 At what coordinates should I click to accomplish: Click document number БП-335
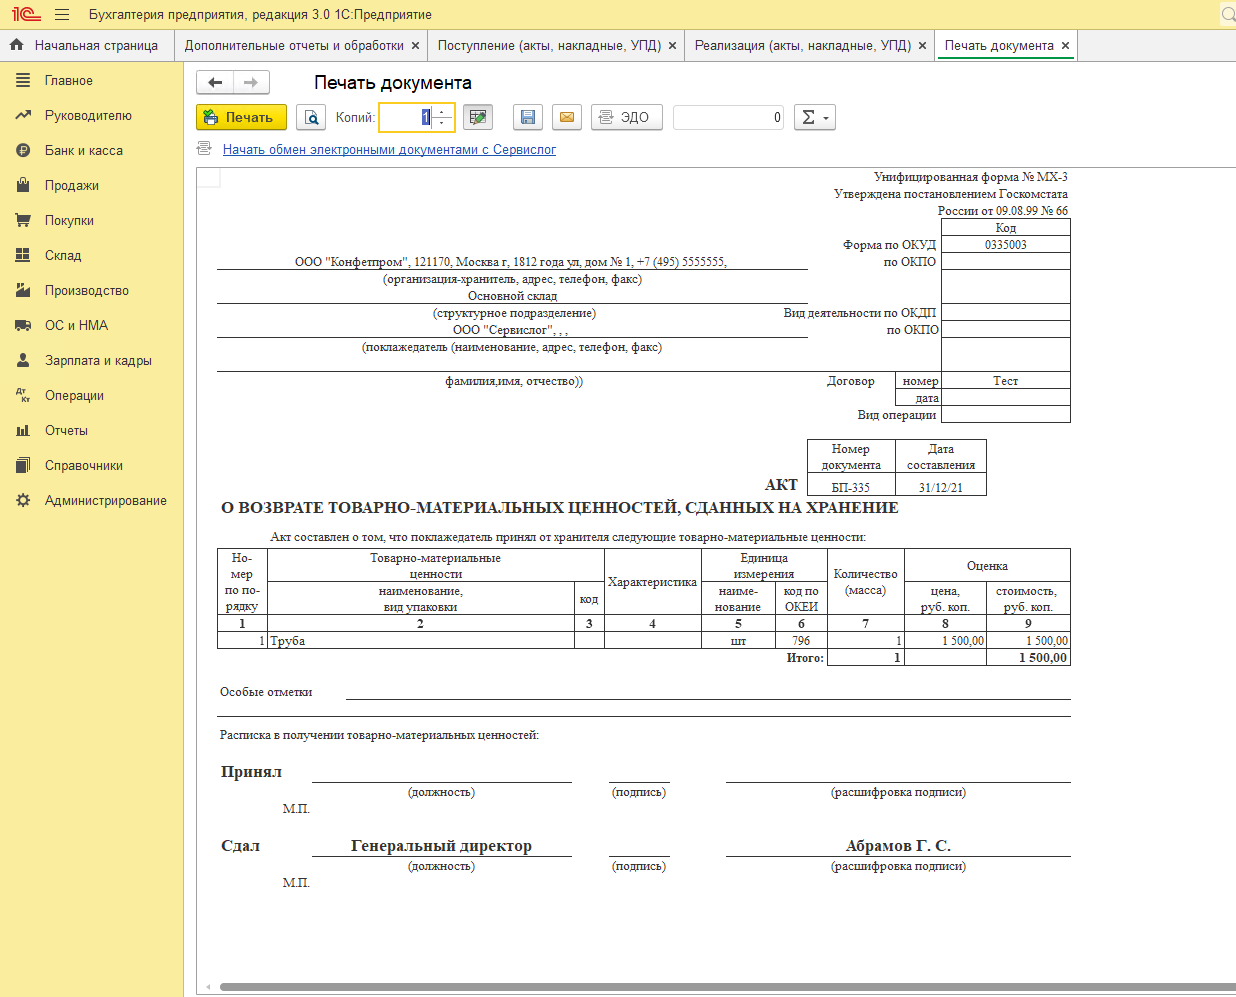tap(851, 487)
